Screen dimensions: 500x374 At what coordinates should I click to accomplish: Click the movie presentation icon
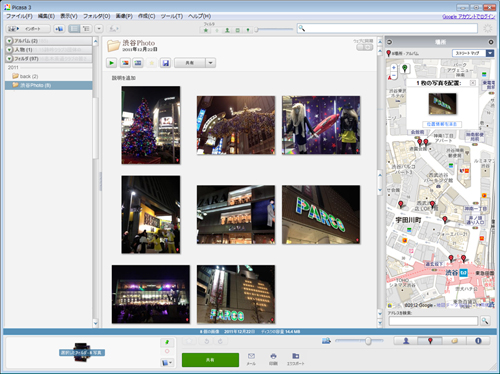coord(138,63)
